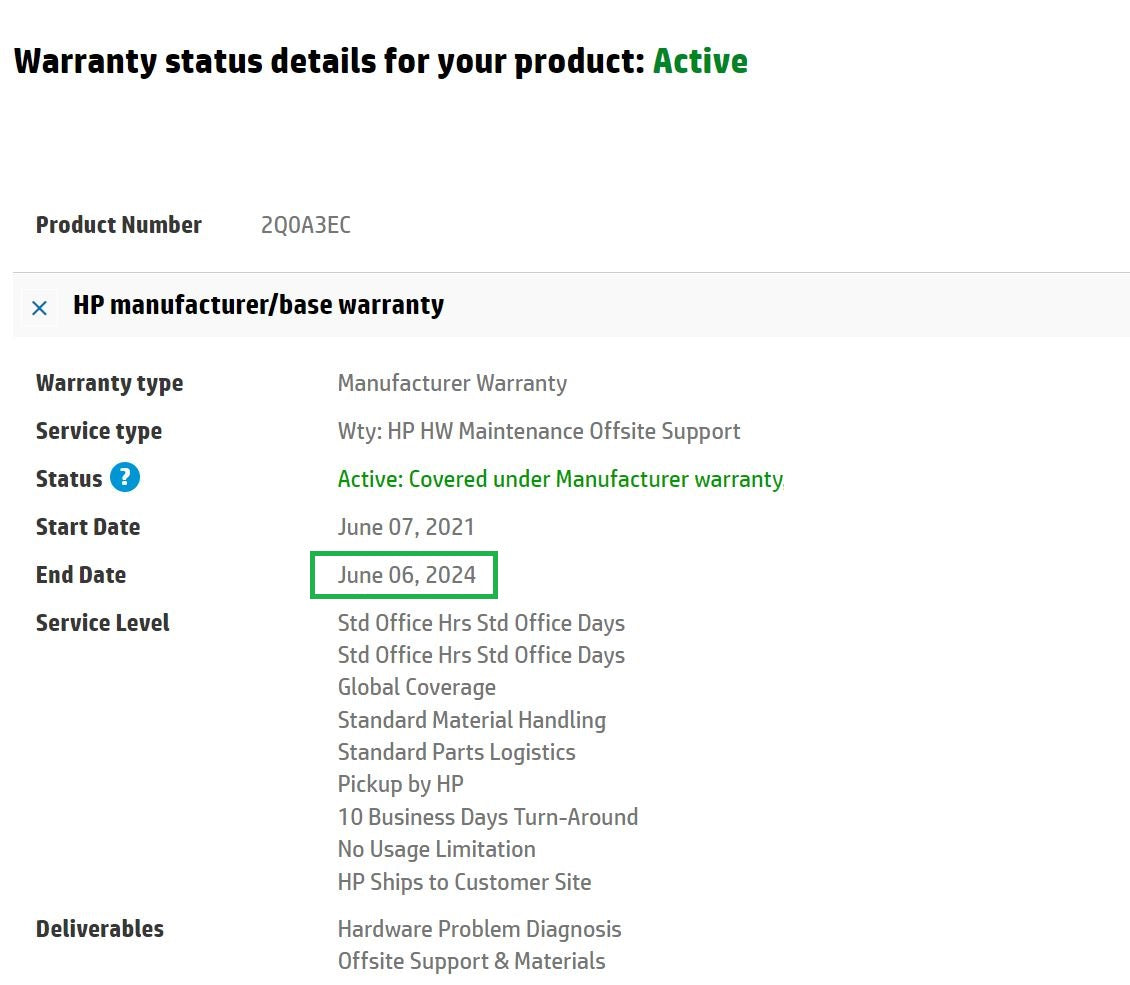Click the HP manufacturer/base warranty heading
1130x985 pixels.
click(x=258, y=305)
